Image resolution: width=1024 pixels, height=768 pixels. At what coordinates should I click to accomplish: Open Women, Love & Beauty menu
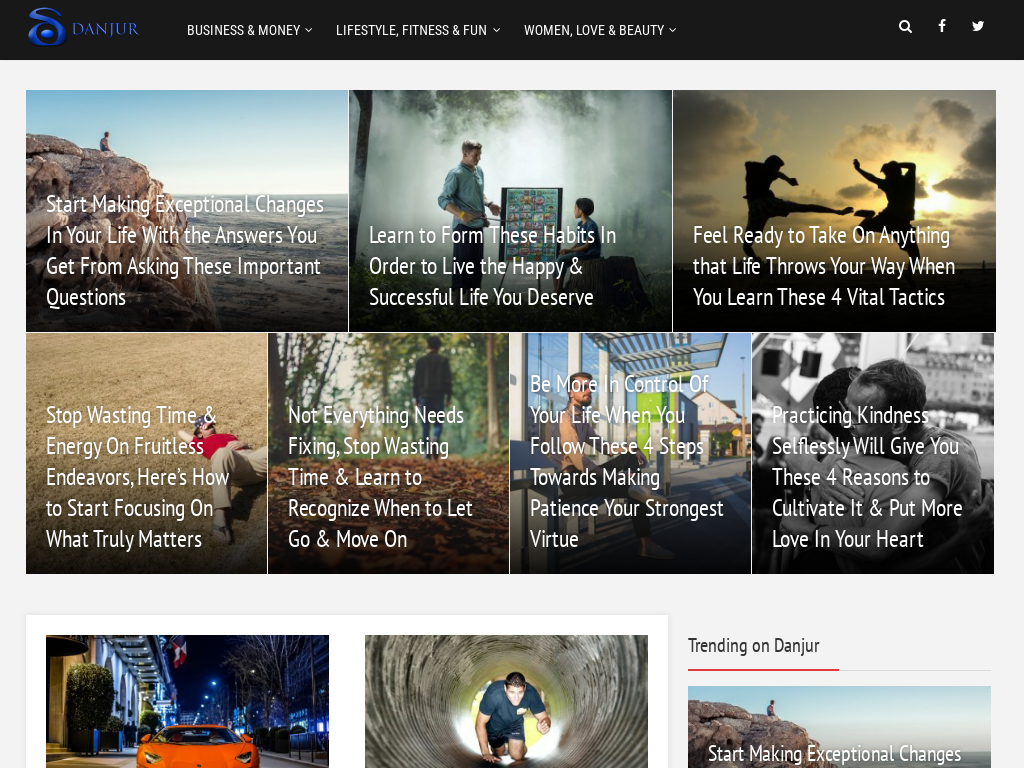click(x=600, y=30)
